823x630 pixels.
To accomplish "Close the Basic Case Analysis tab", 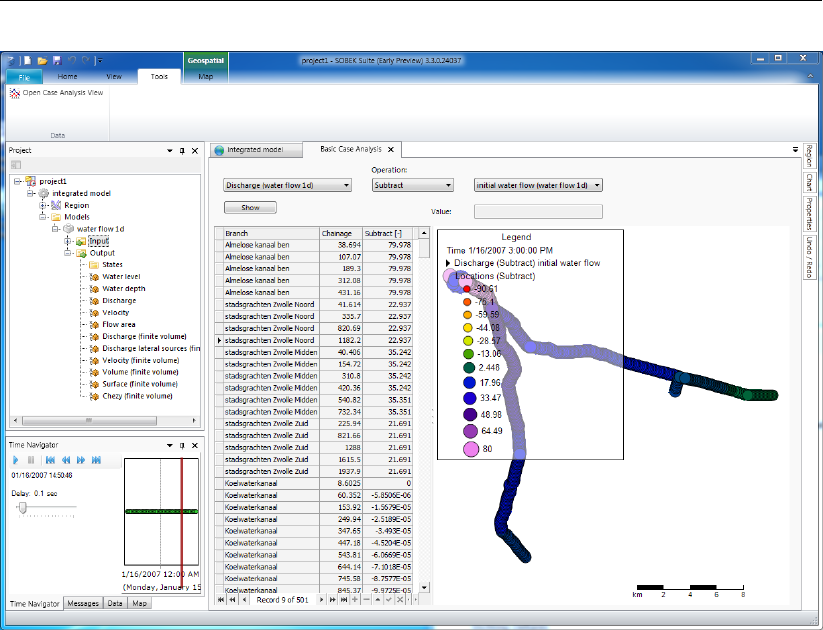I will (x=392, y=150).
